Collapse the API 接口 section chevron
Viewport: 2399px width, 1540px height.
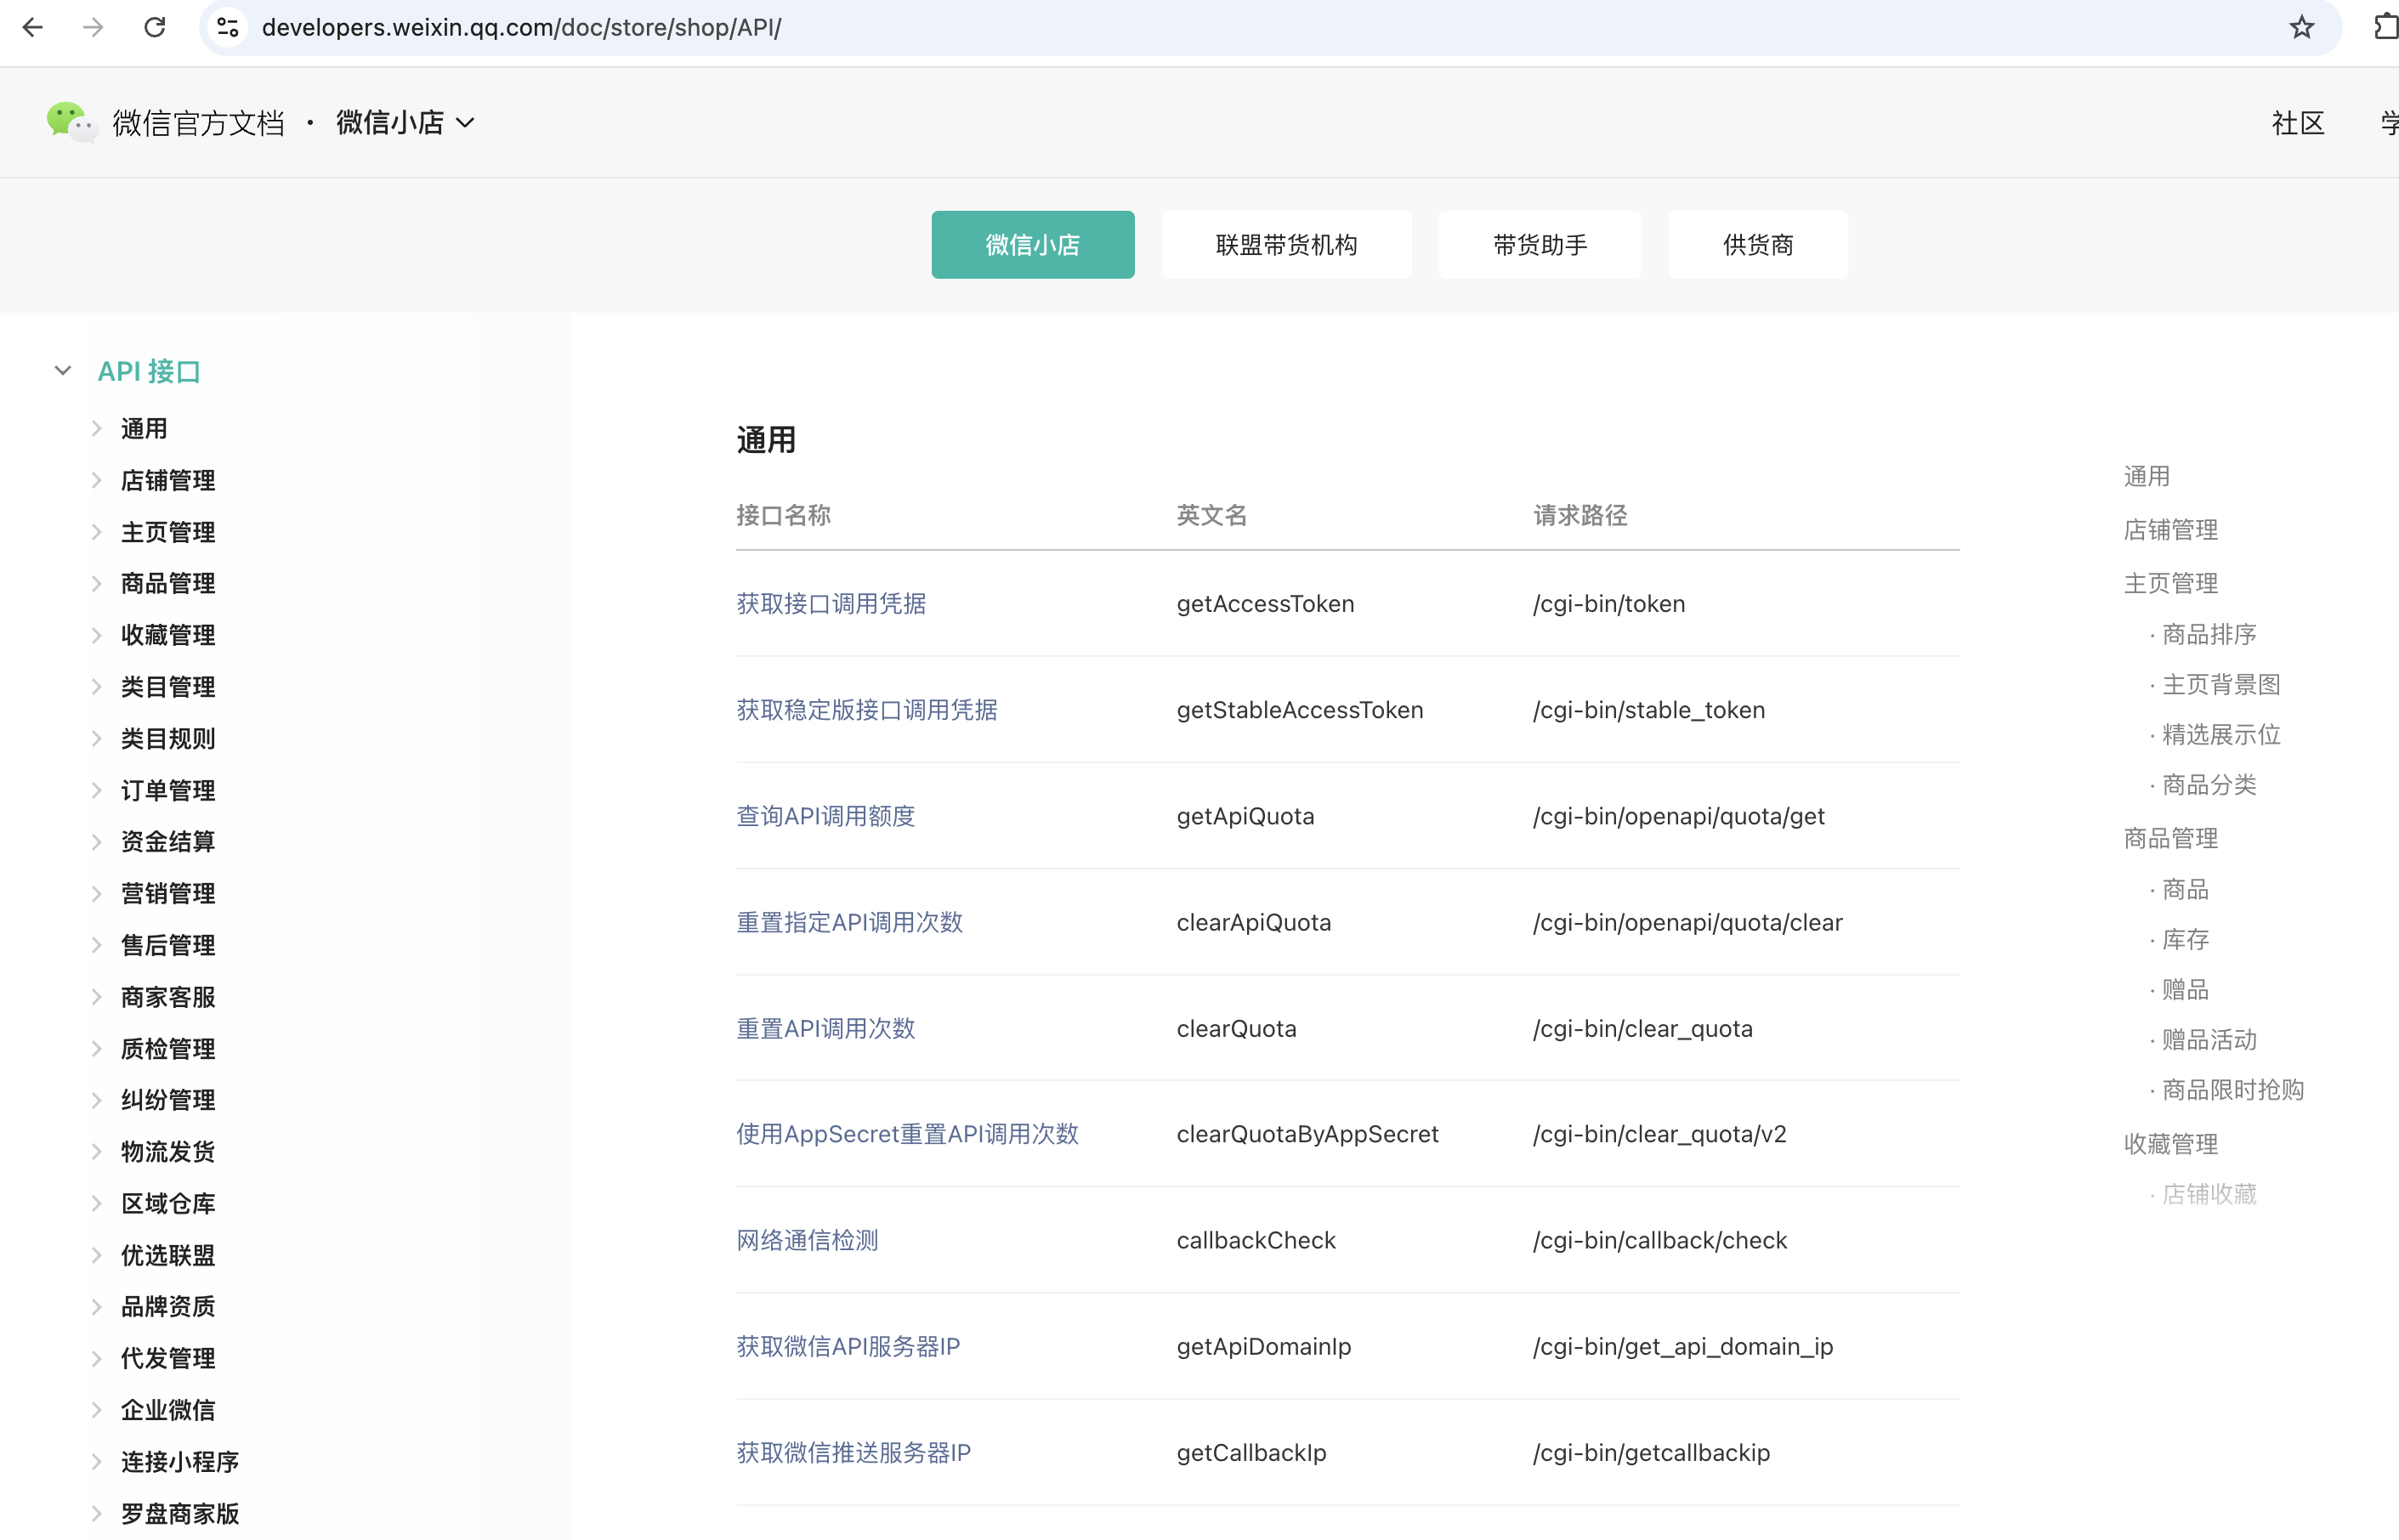point(63,371)
